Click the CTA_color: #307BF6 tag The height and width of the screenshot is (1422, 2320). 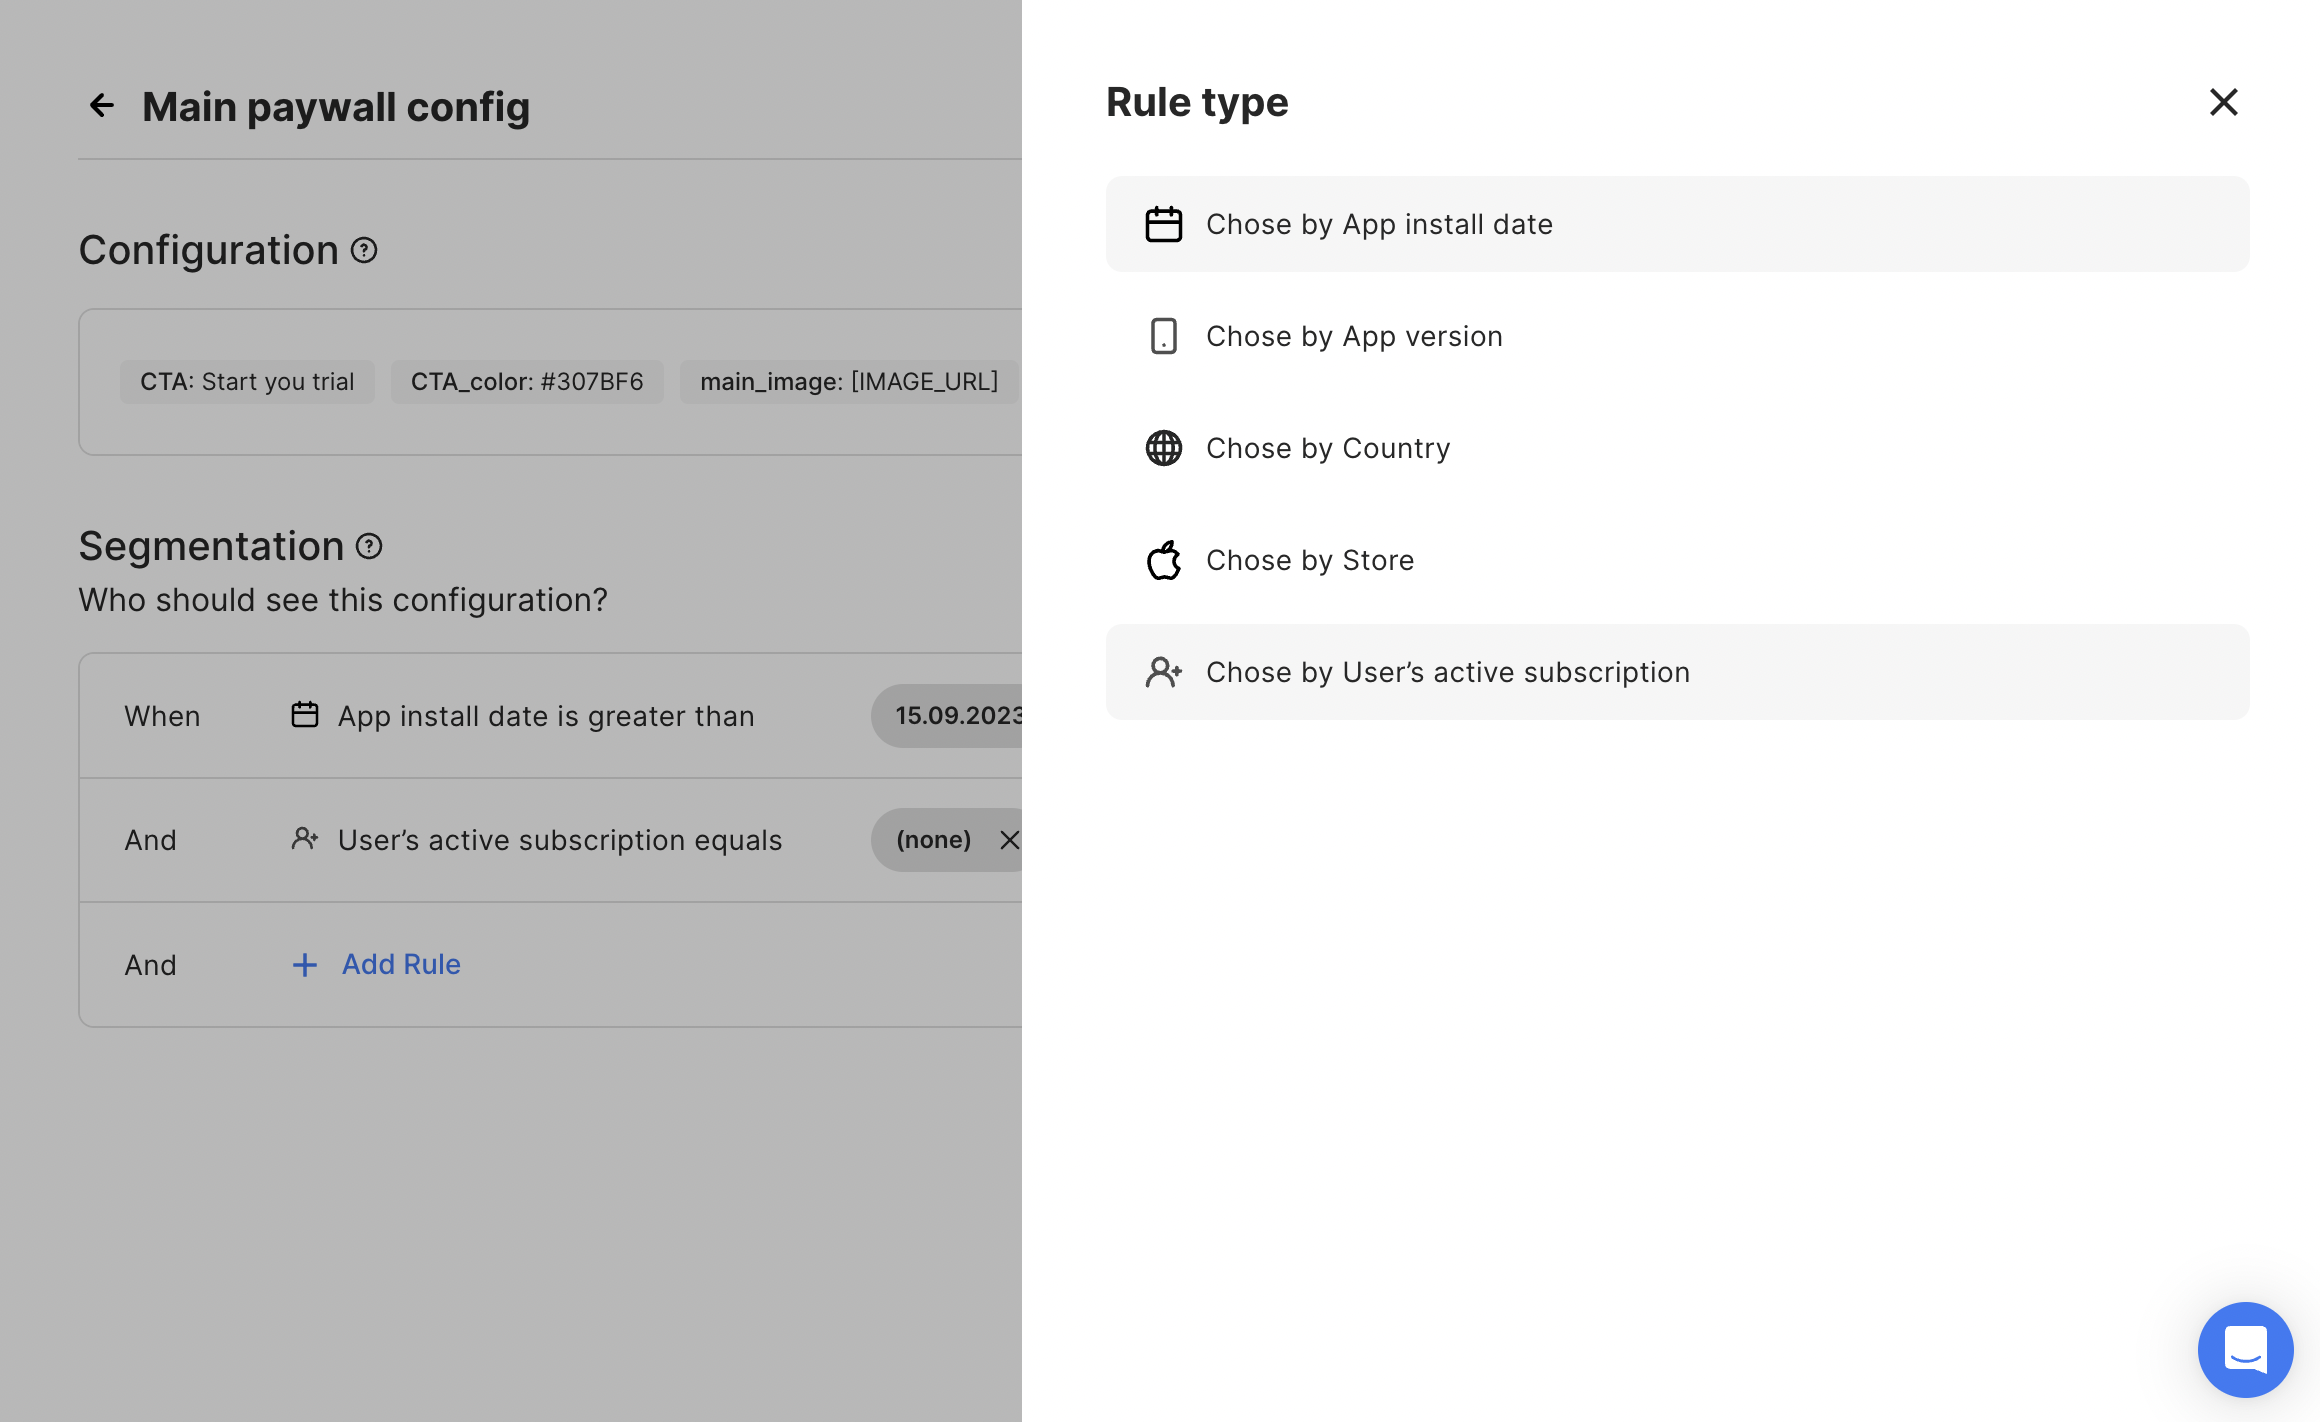[x=527, y=382]
